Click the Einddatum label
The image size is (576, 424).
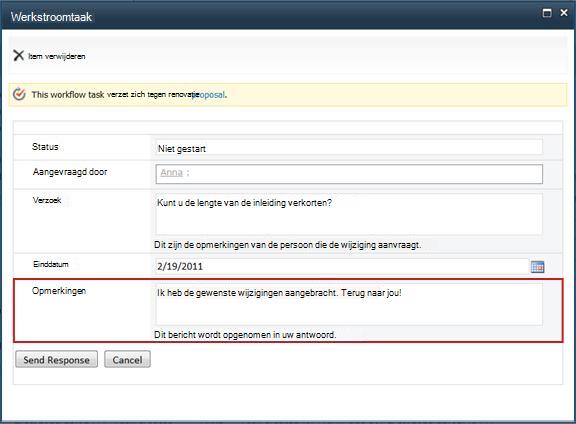(51, 264)
